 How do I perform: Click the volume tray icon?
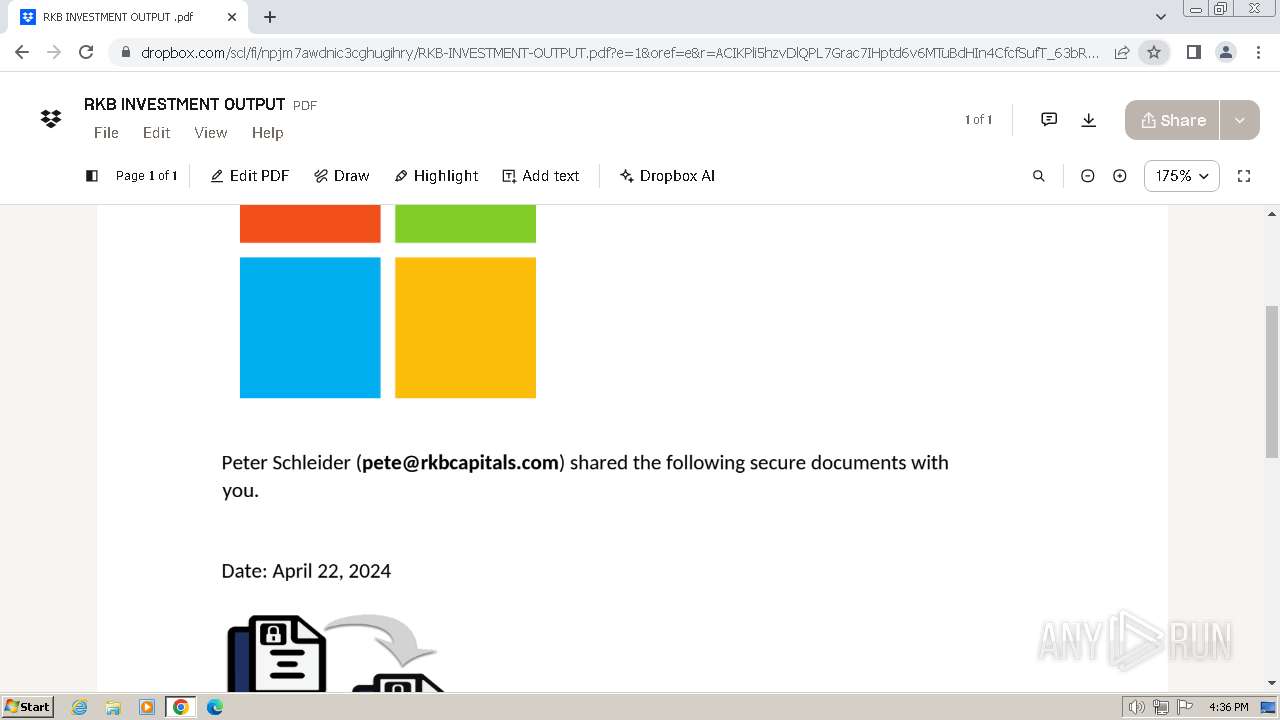tap(1137, 707)
